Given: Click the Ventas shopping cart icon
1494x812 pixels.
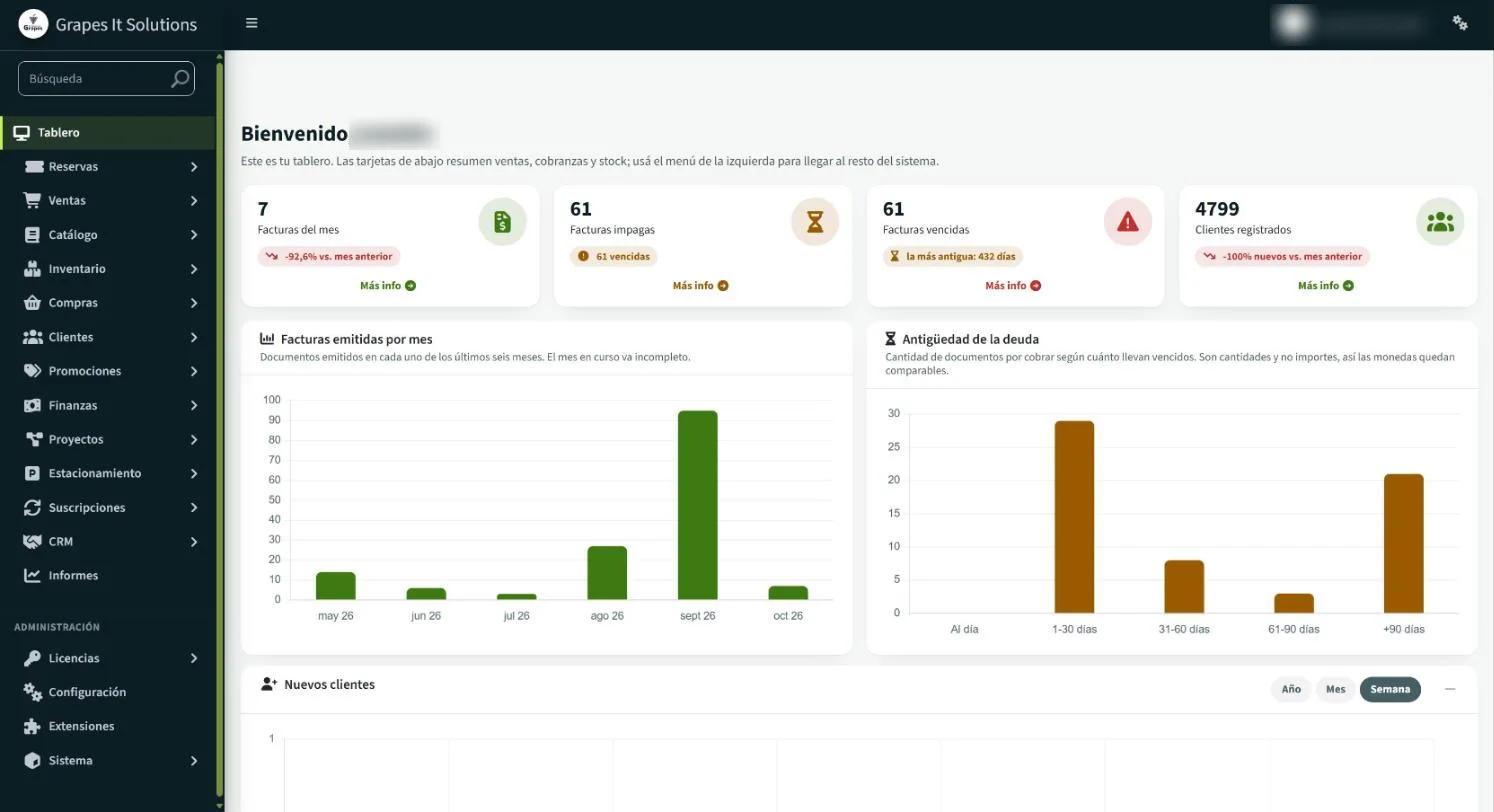Looking at the screenshot, I should tap(33, 201).
